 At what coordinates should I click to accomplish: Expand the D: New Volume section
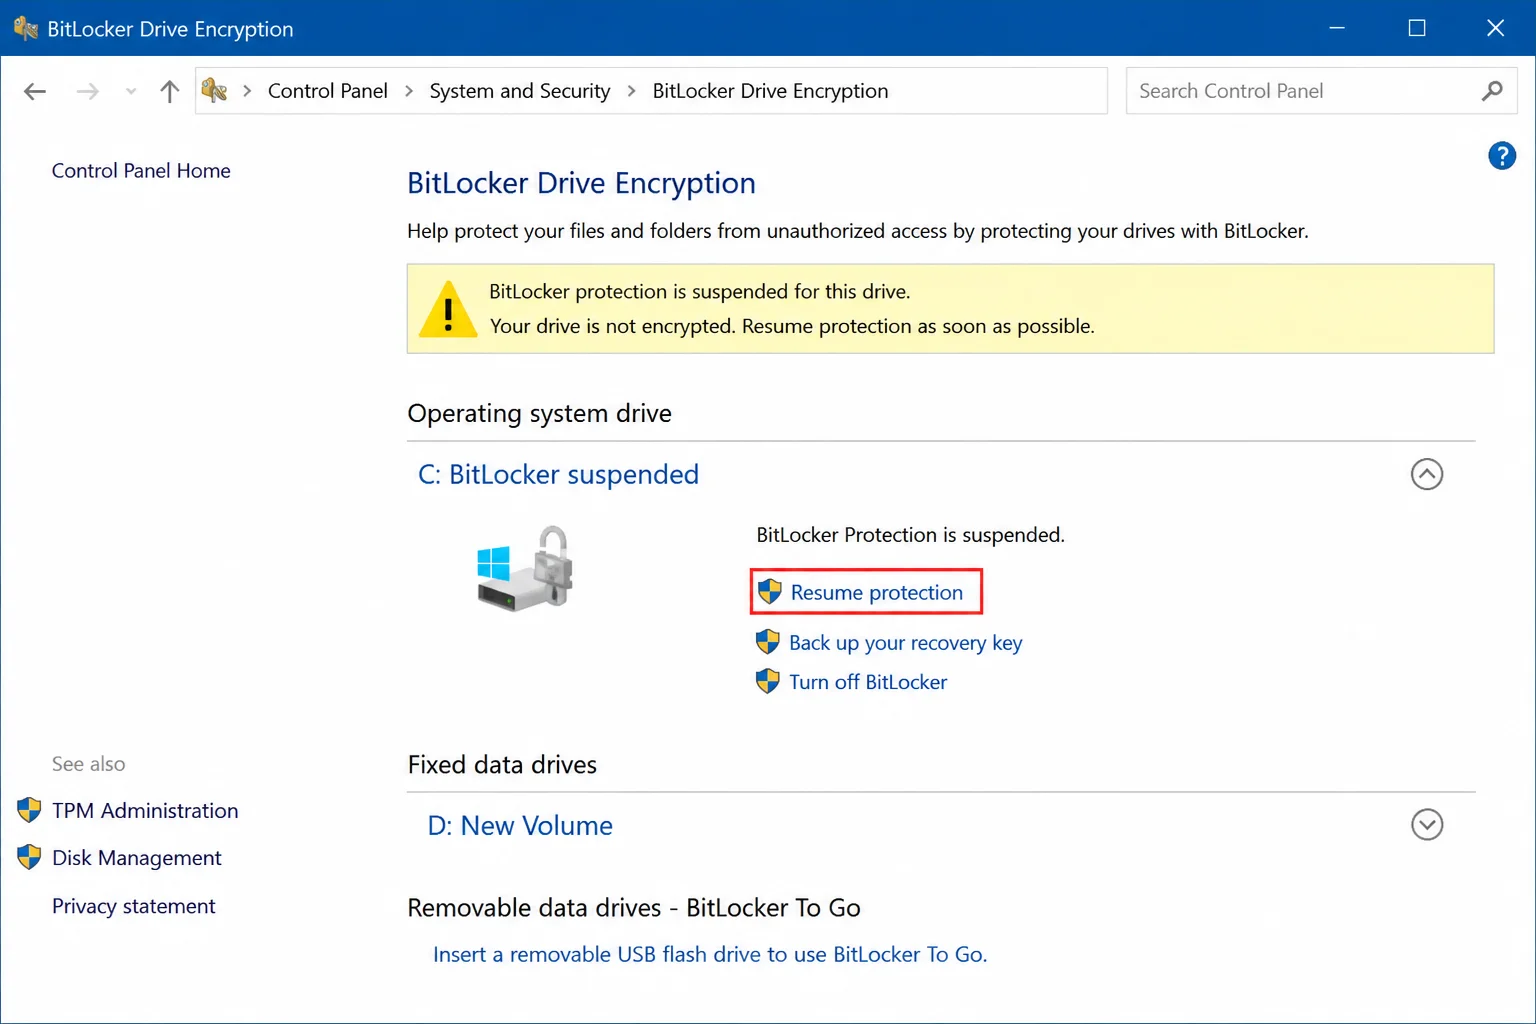[1427, 825]
